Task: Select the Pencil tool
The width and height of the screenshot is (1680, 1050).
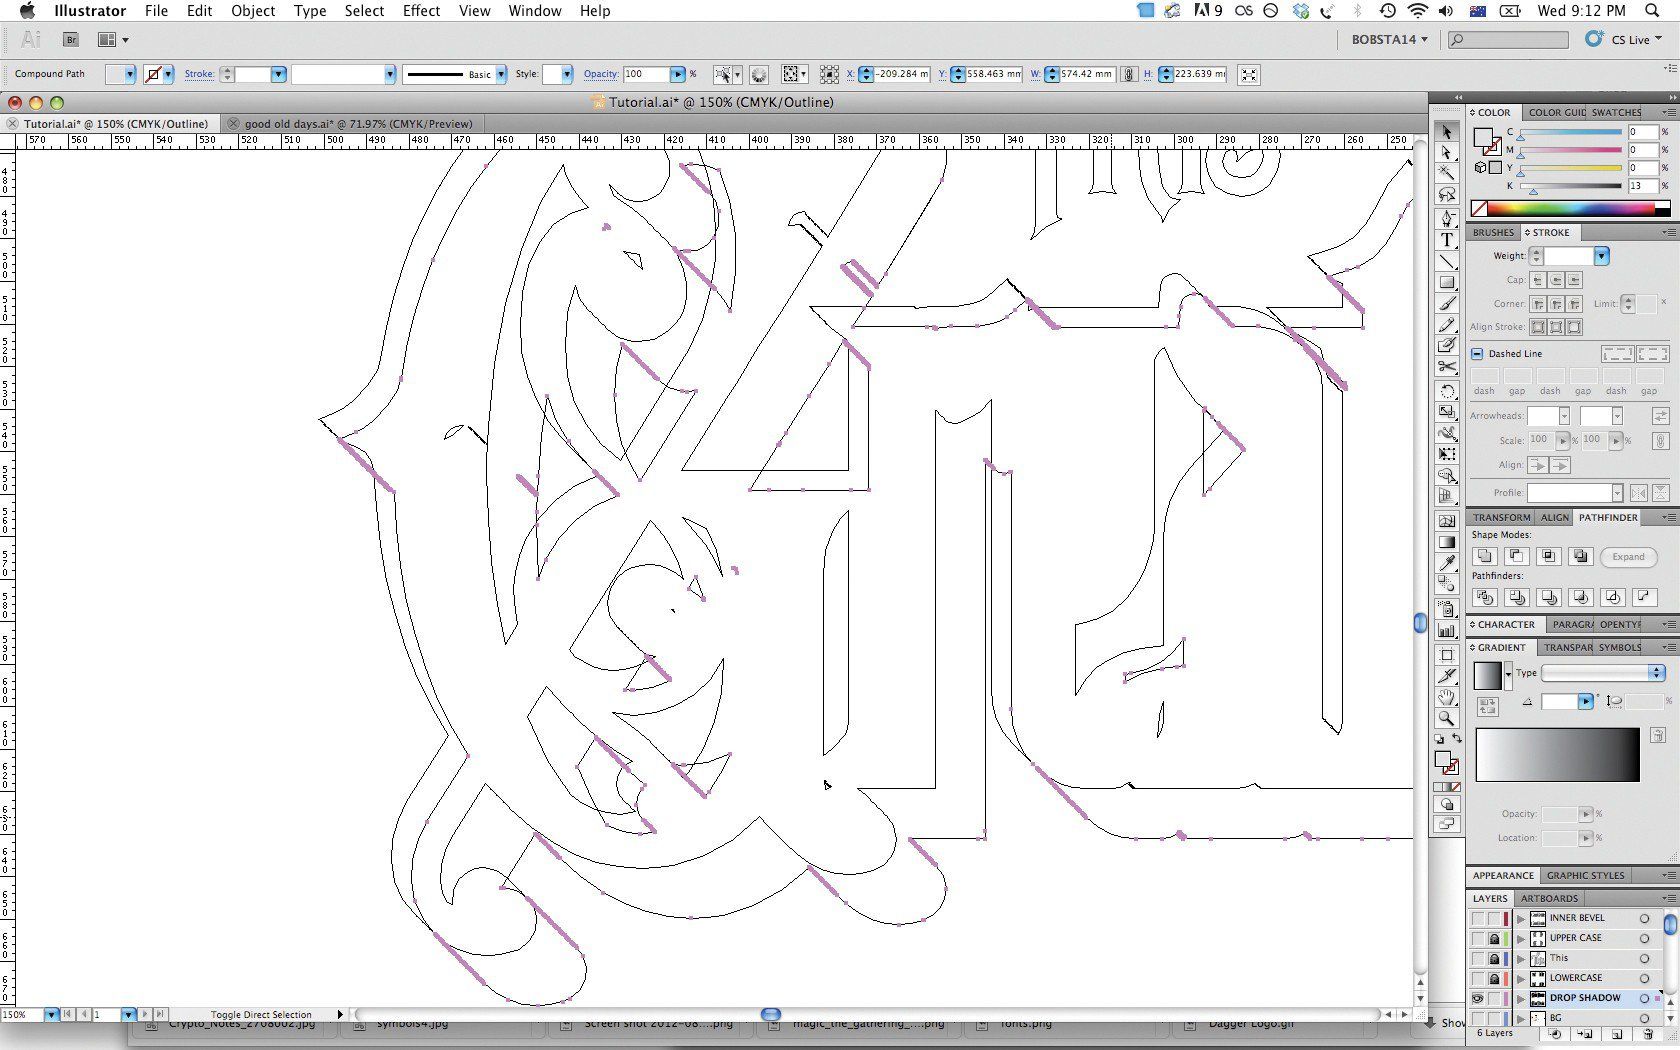Action: pyautogui.click(x=1447, y=325)
